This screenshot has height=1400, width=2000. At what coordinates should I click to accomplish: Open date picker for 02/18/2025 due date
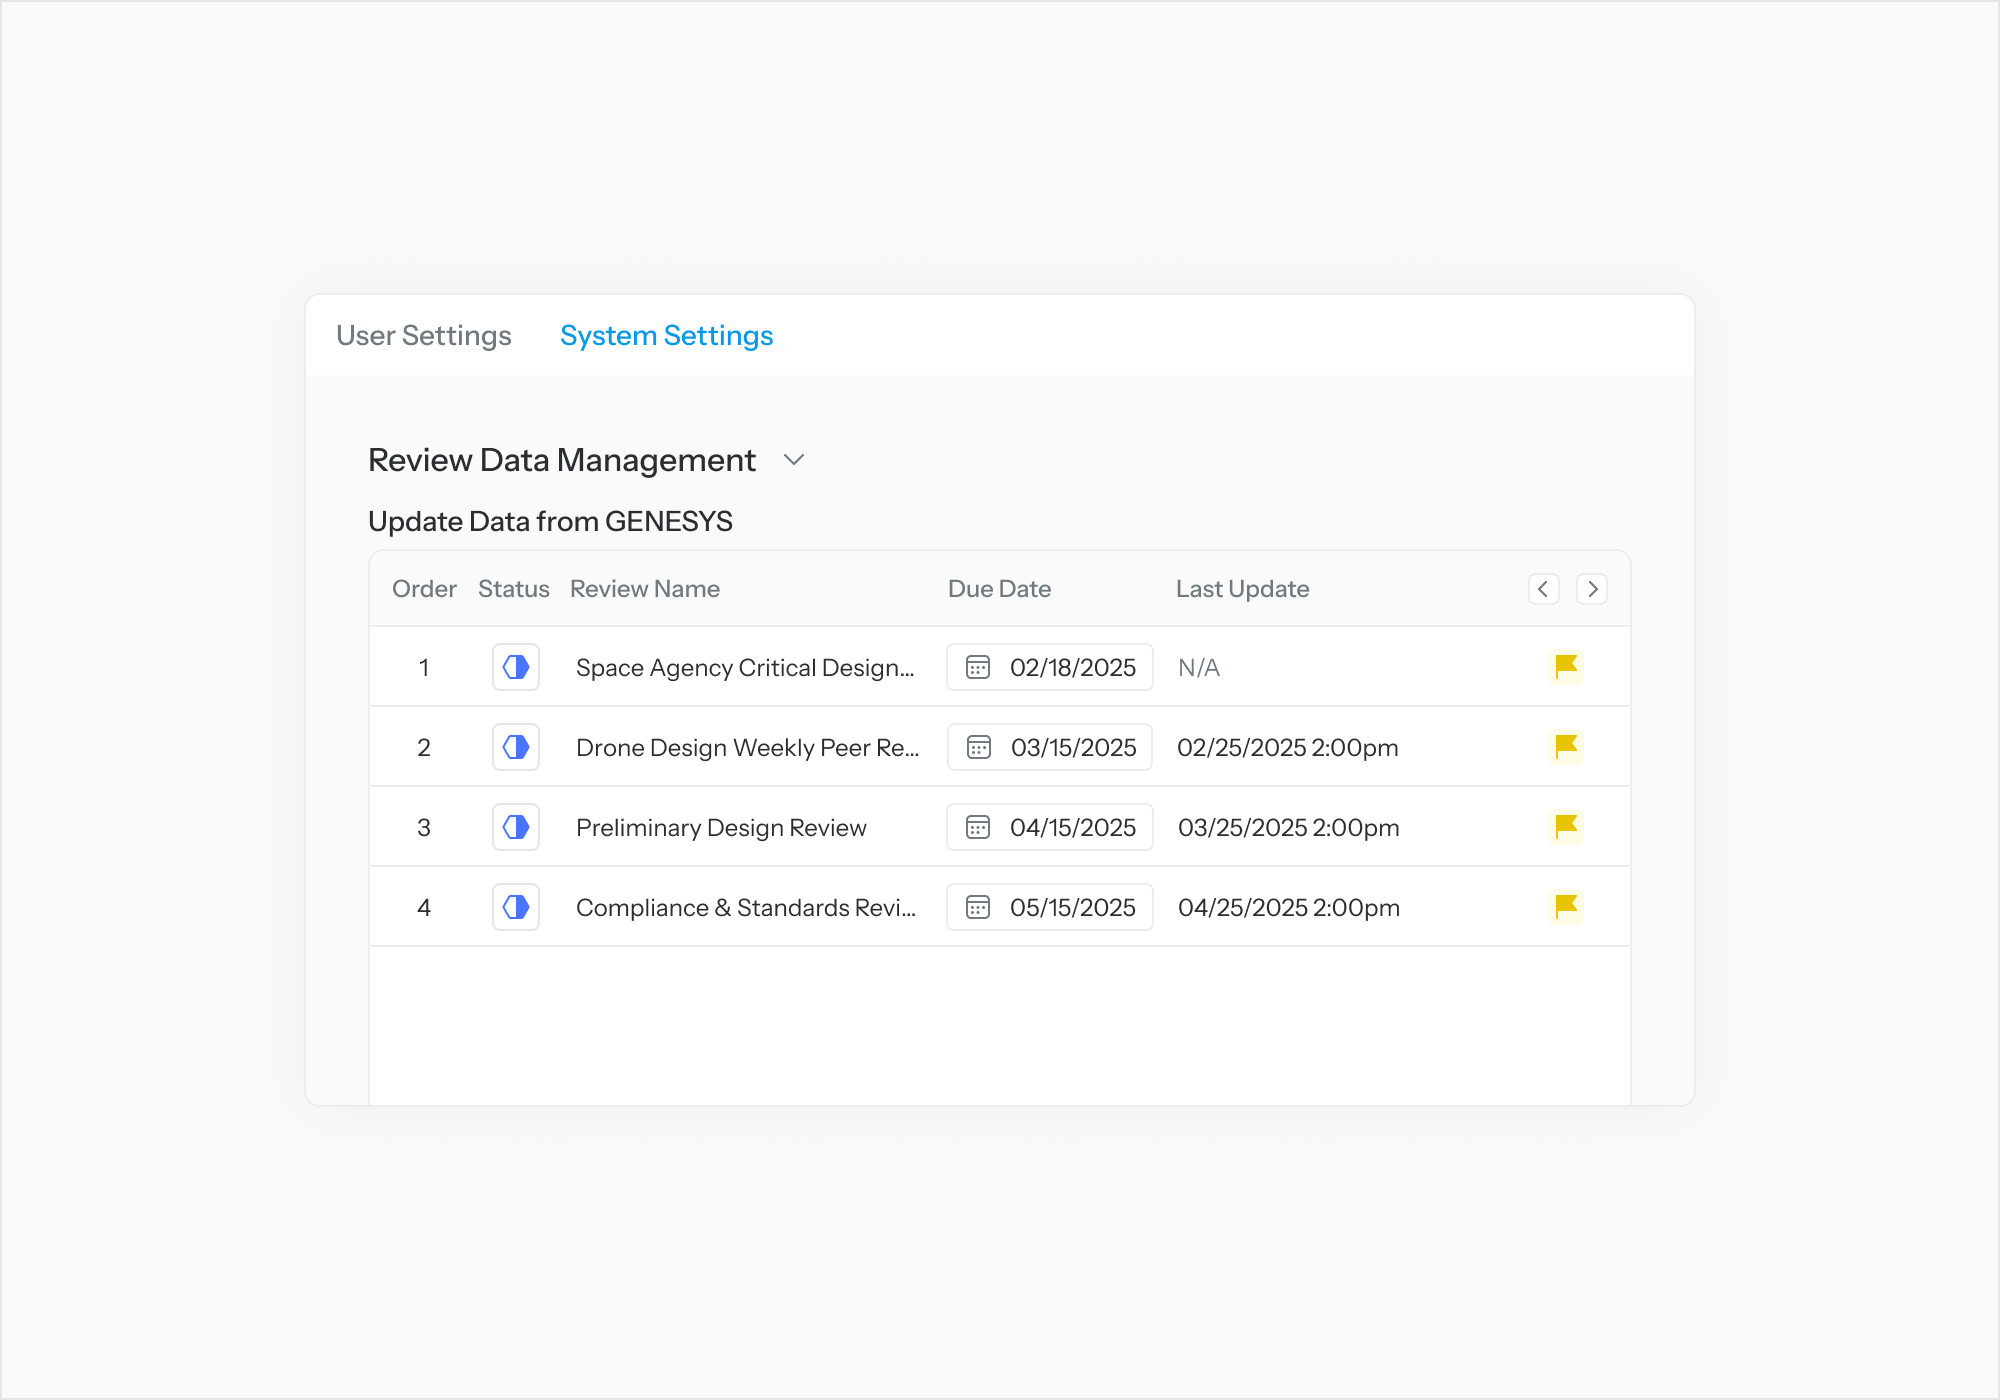click(1050, 667)
